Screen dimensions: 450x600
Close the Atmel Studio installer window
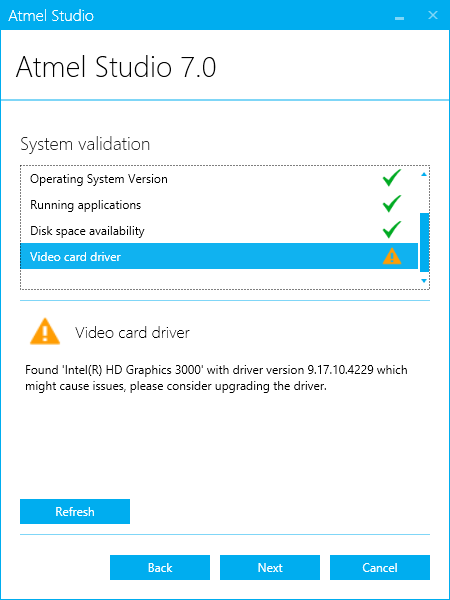pos(433,15)
